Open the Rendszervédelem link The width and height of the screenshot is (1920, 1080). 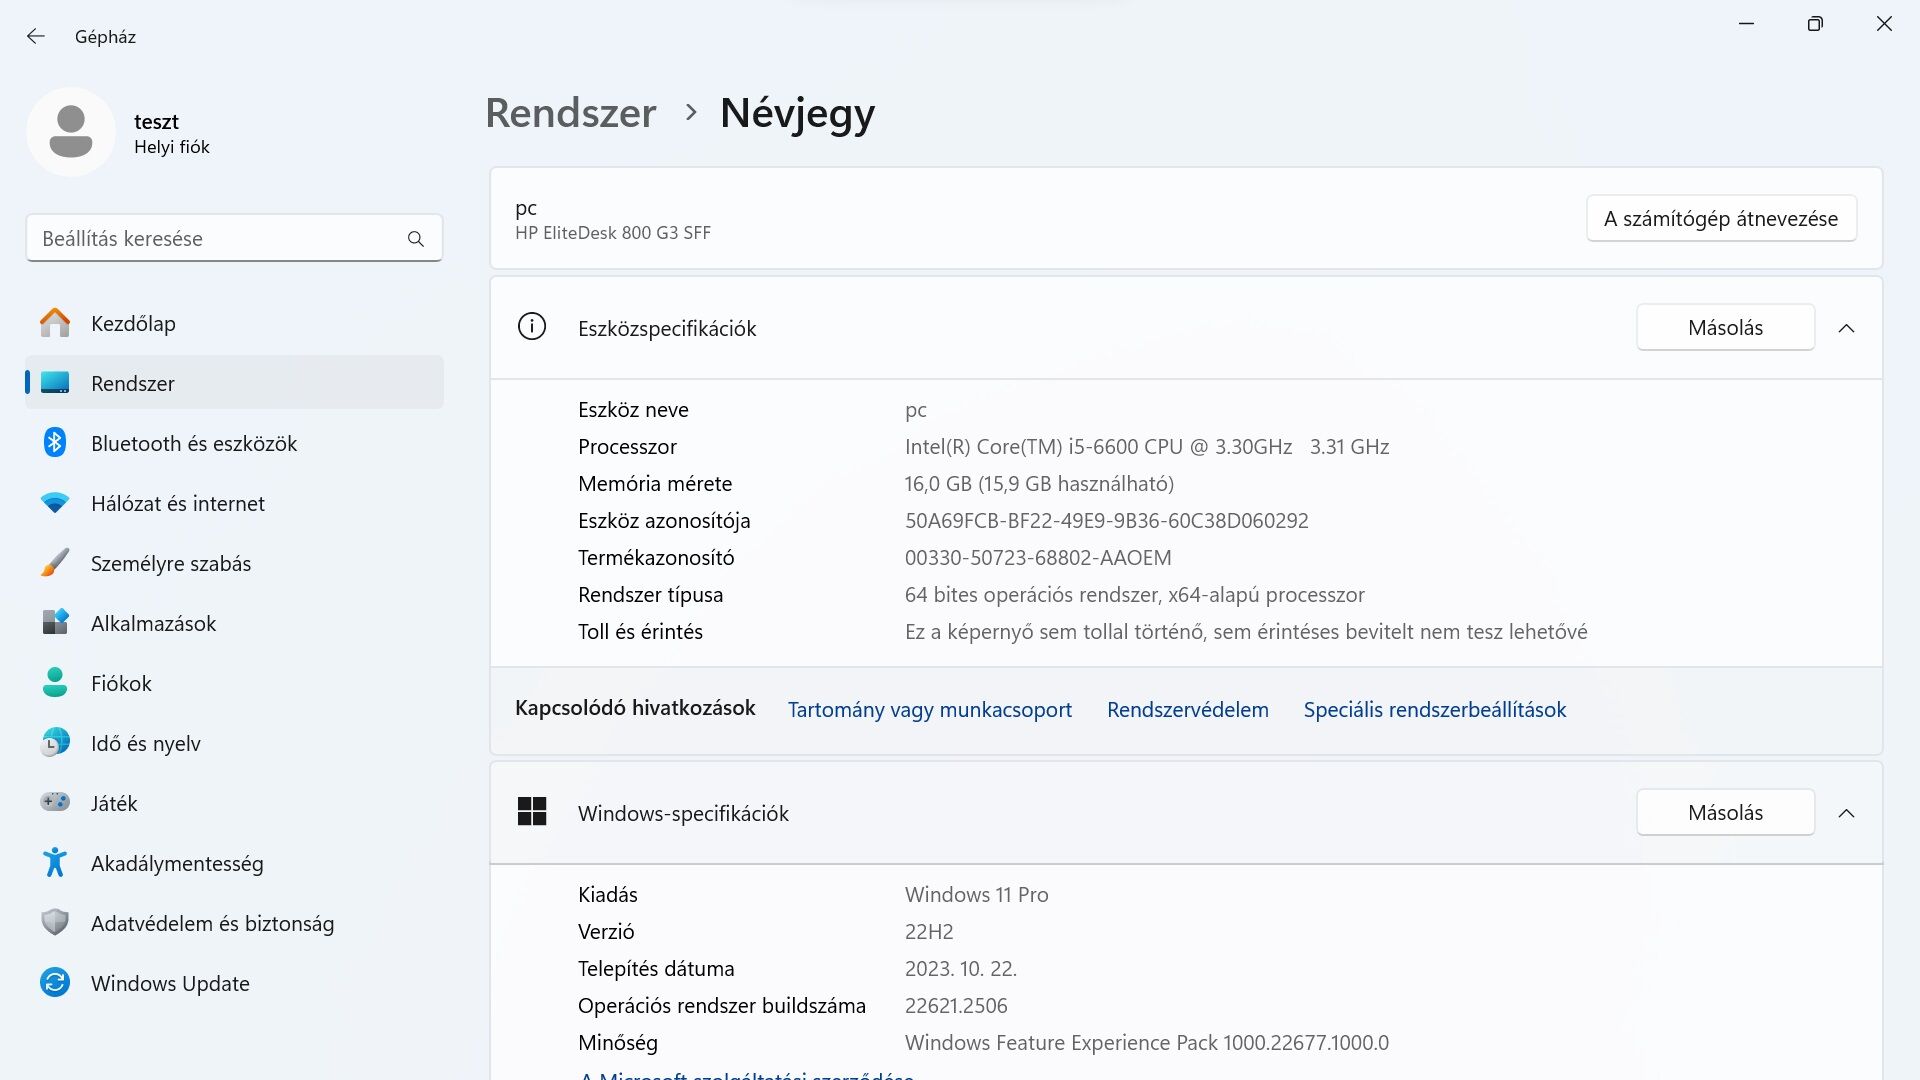pos(1187,709)
